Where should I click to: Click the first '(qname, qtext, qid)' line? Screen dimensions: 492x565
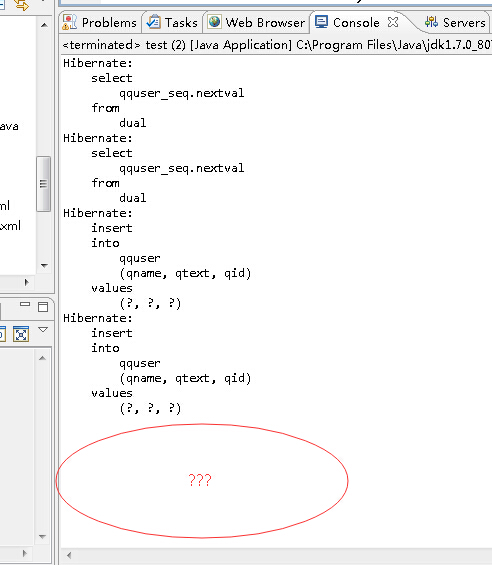click(185, 273)
